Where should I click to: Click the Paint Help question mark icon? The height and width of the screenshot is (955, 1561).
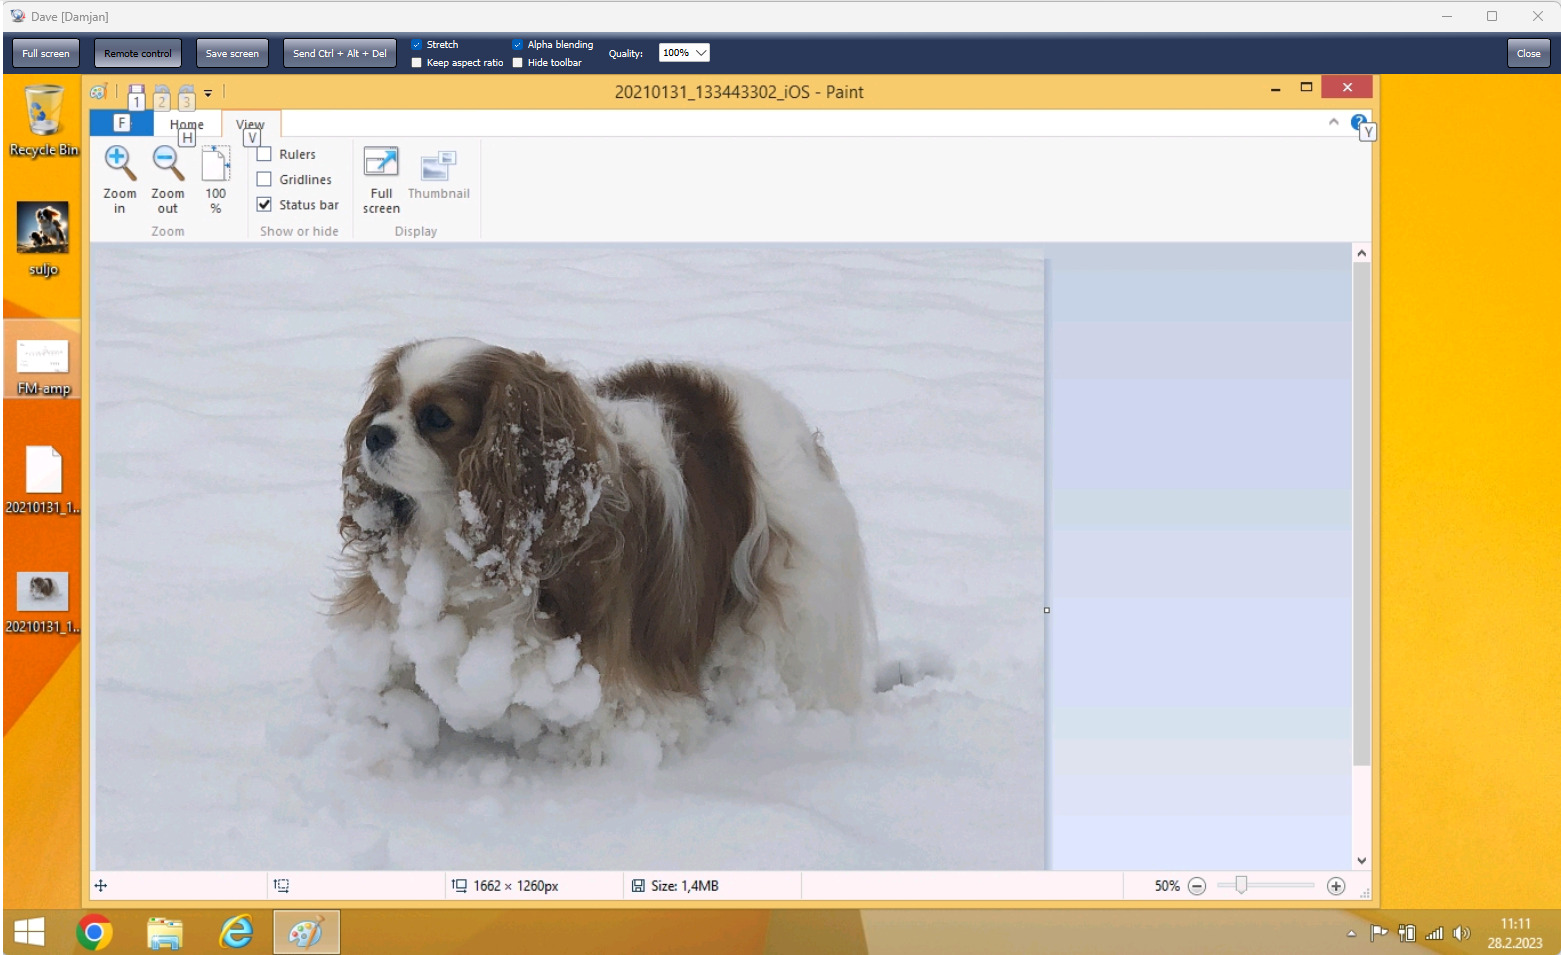click(x=1358, y=122)
